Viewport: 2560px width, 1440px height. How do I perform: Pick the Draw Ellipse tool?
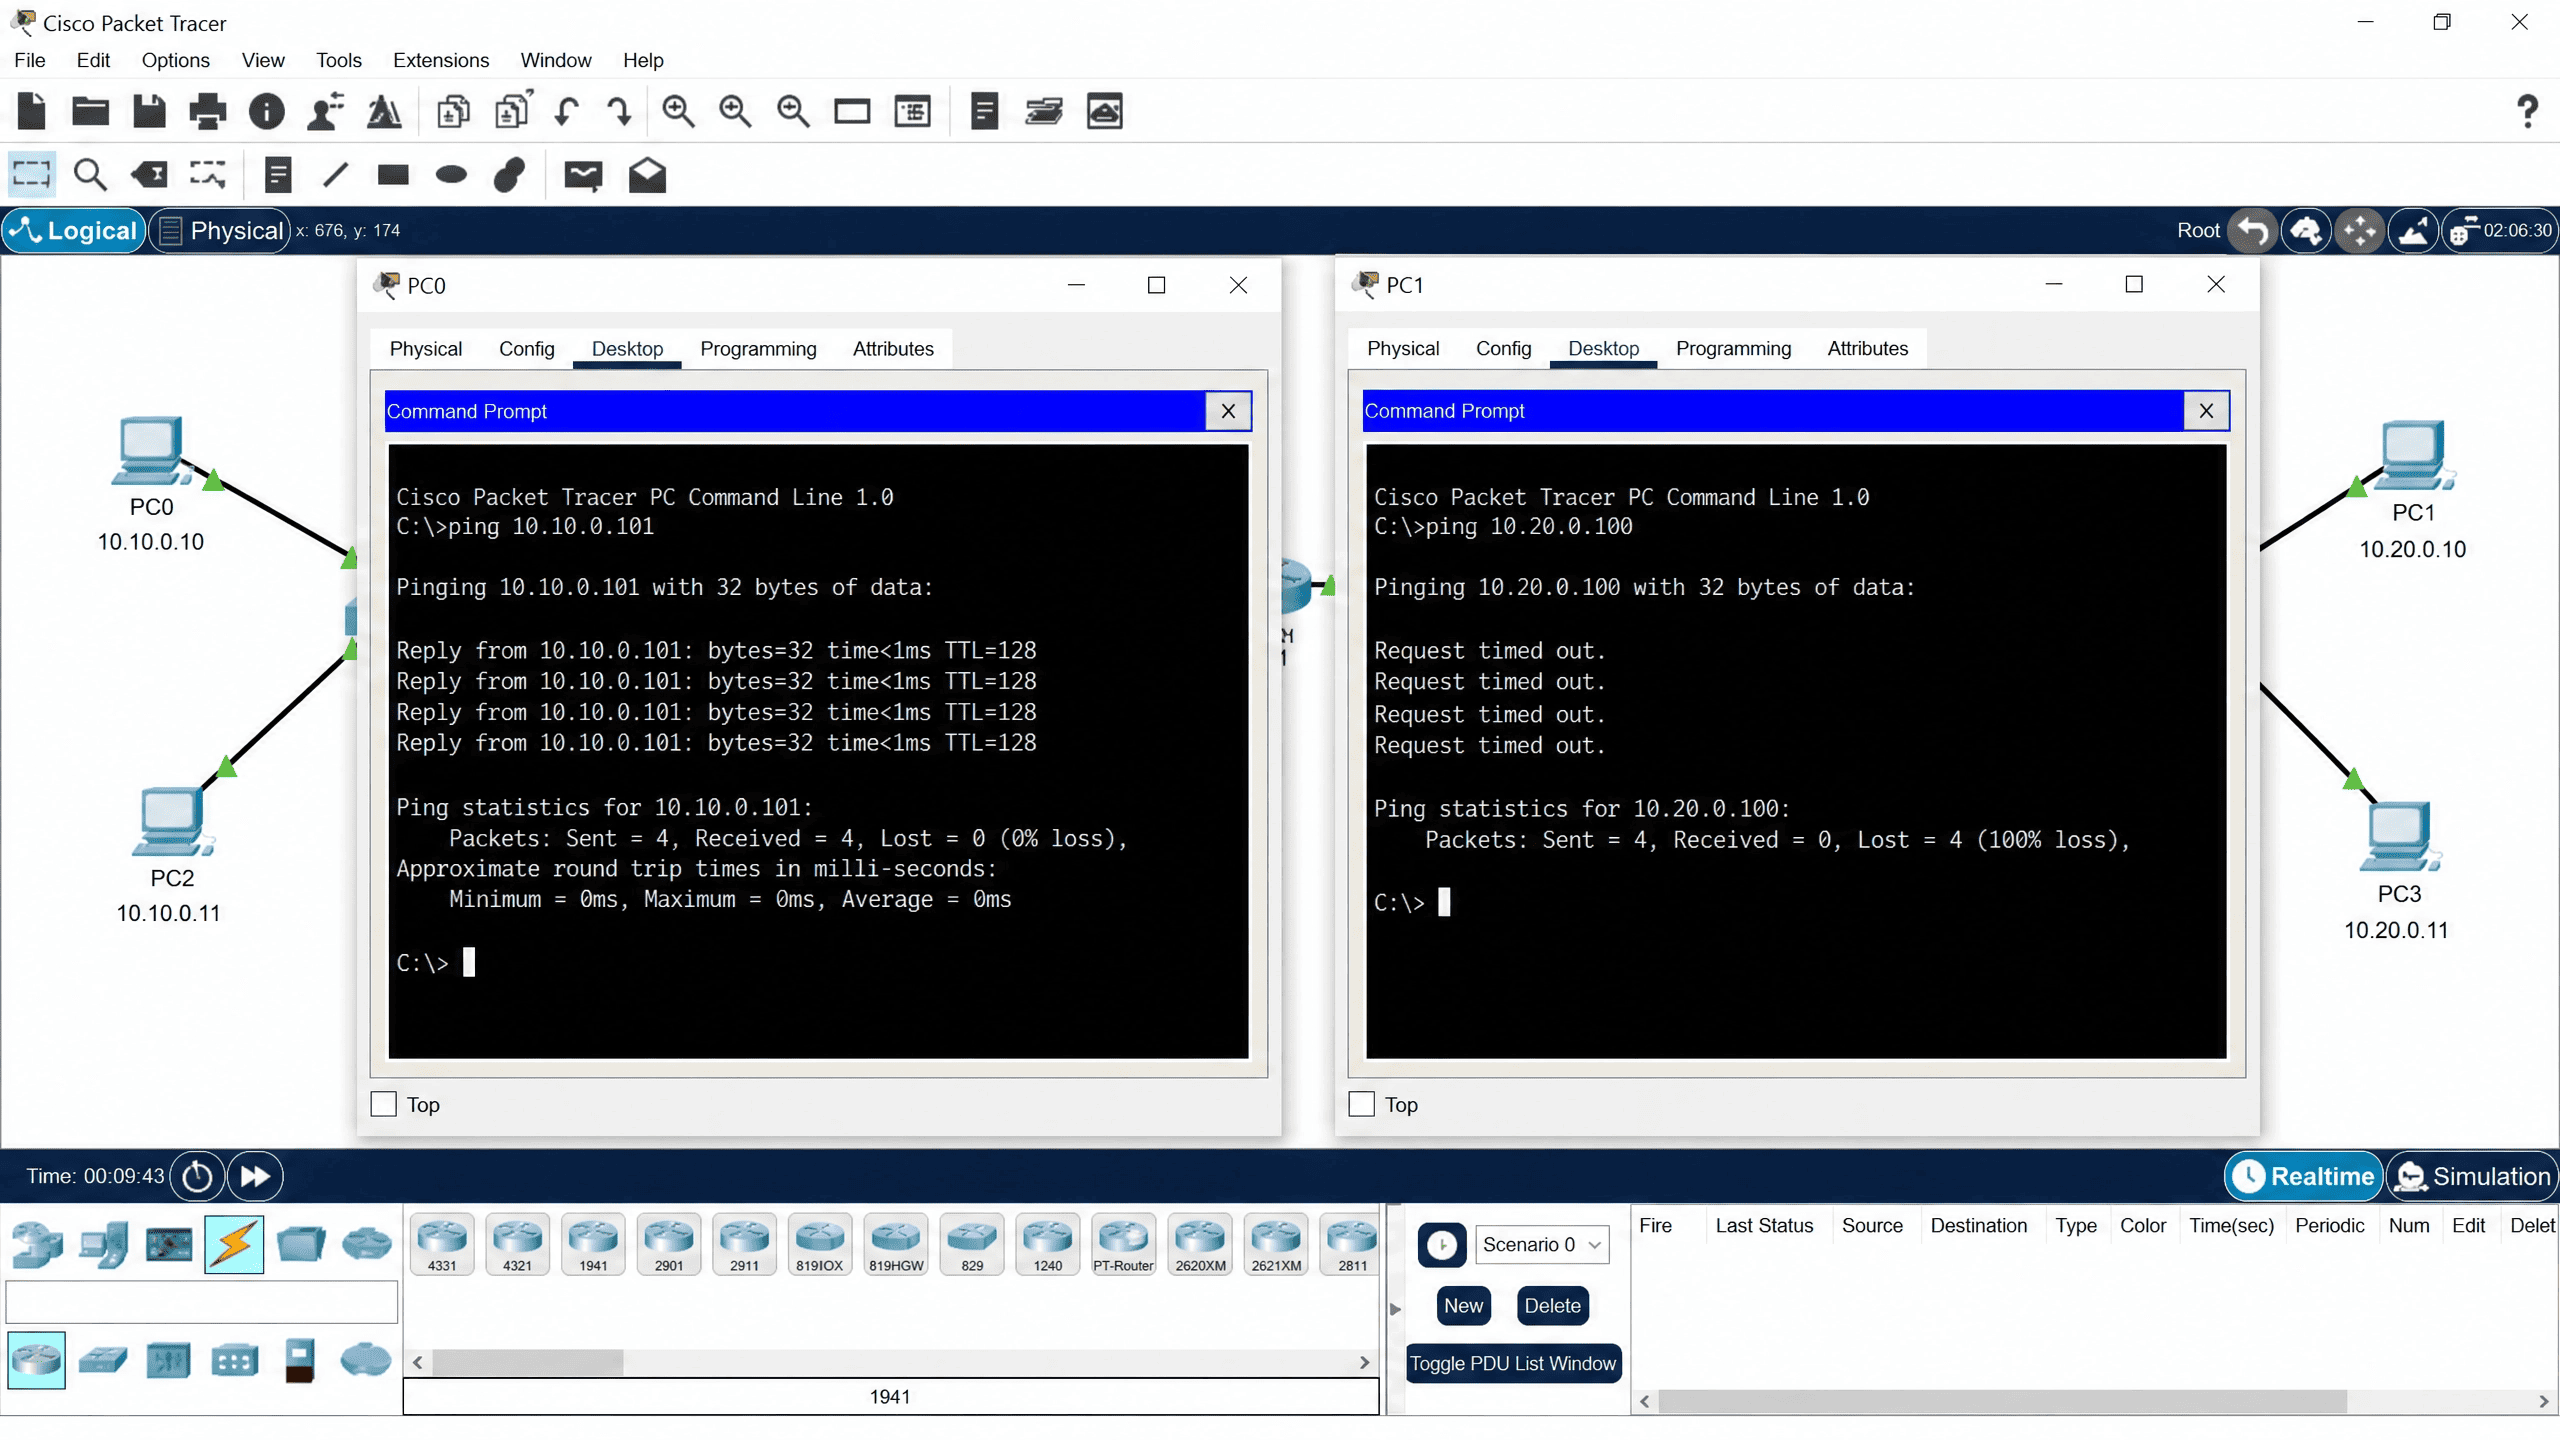click(x=451, y=175)
